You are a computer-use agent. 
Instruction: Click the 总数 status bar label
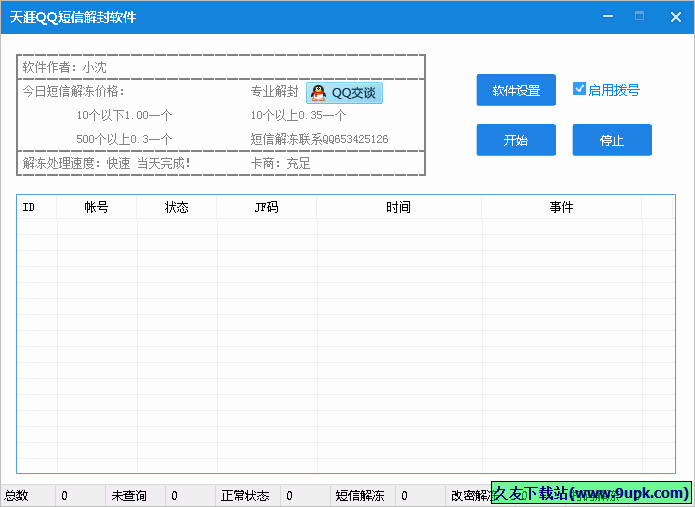click(x=16, y=495)
